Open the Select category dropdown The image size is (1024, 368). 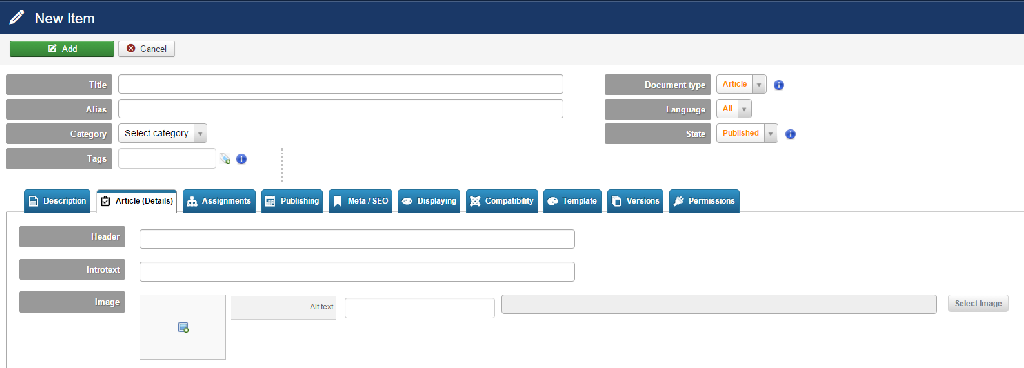tap(163, 133)
